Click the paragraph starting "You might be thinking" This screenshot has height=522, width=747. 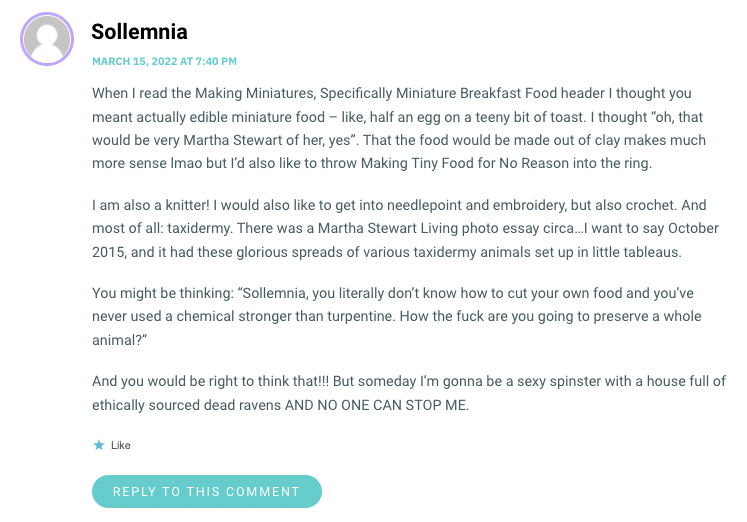[x=396, y=316]
